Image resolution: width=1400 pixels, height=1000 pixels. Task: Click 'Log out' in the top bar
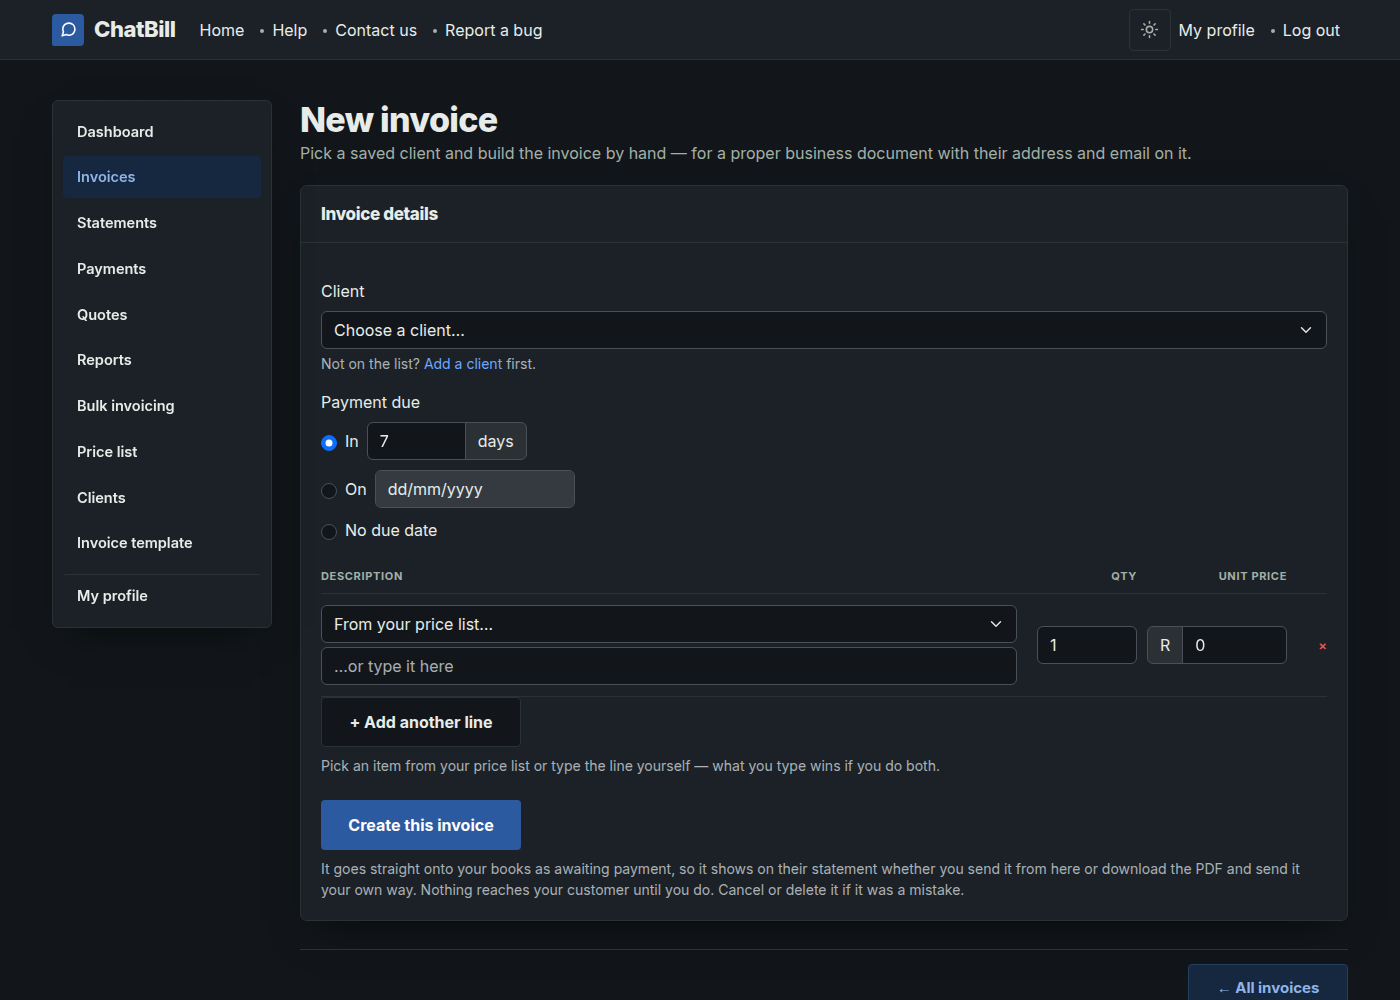click(x=1311, y=30)
